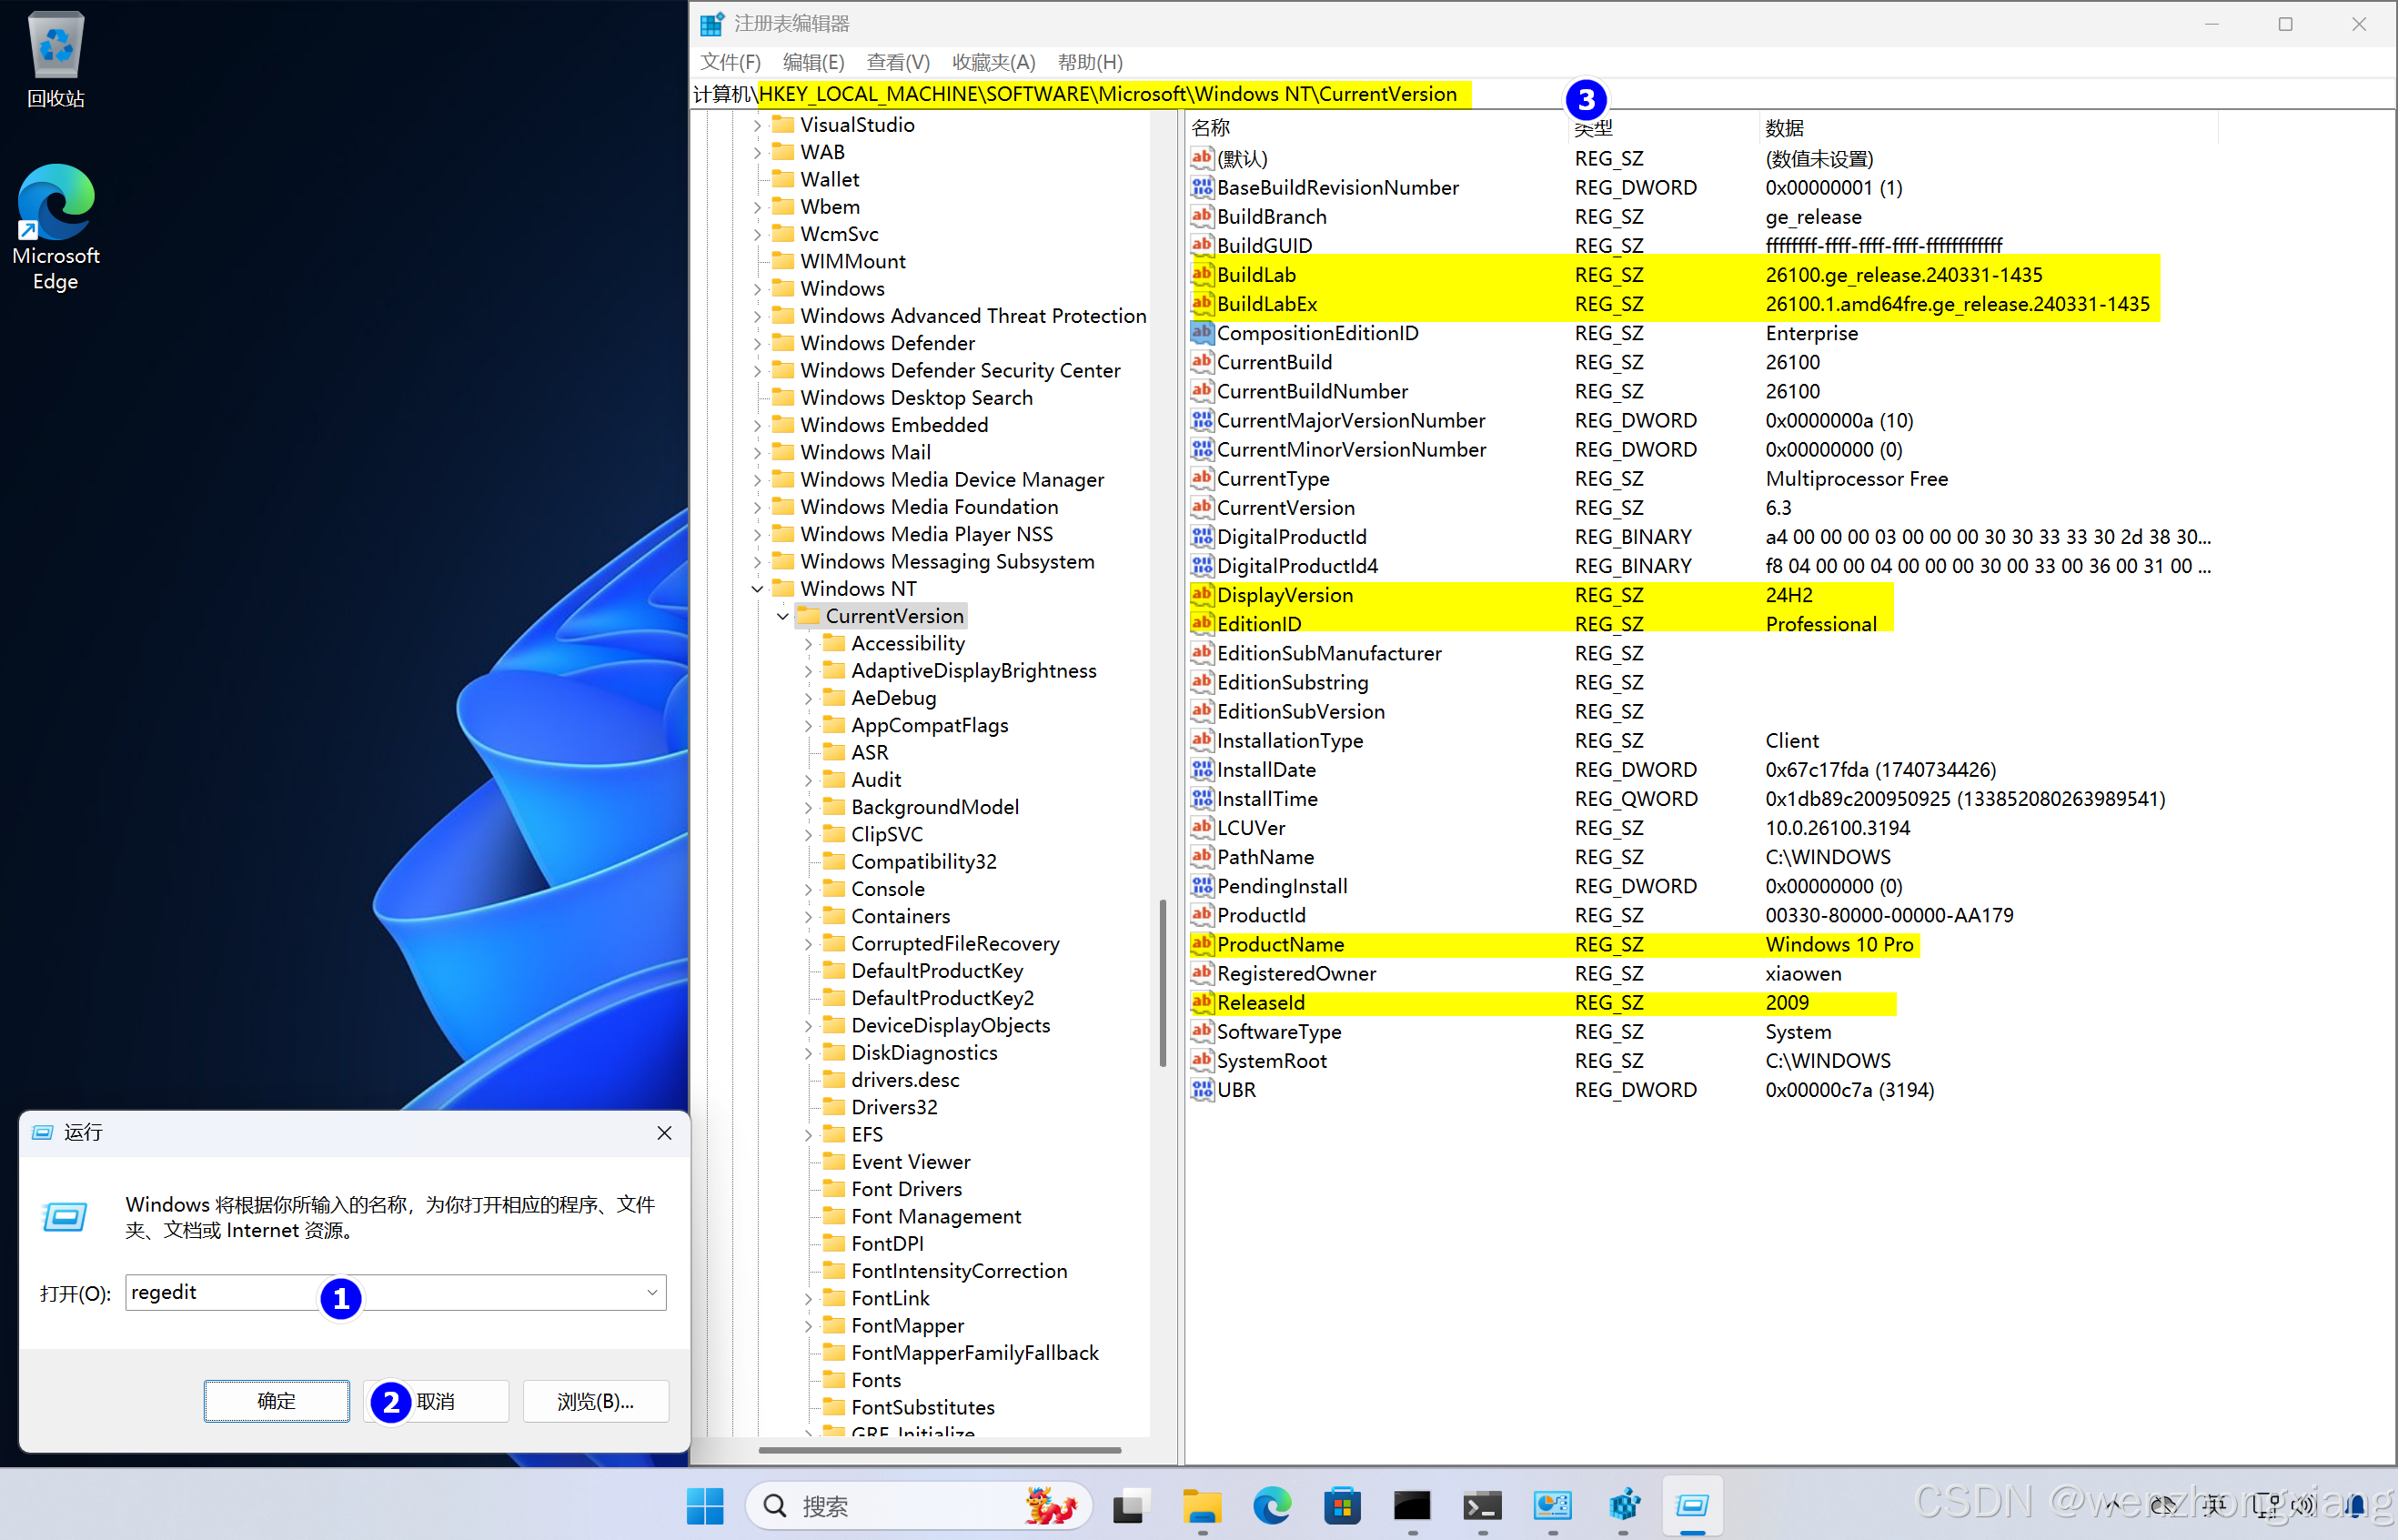Click the 浏览(B)... browse button
The width and height of the screenshot is (2398, 1540).
595,1401
